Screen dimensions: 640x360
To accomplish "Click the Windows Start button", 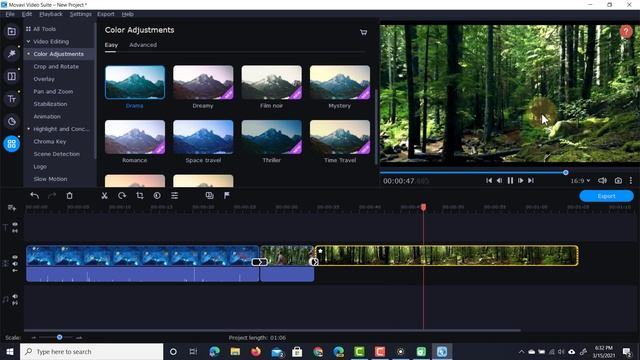I will [x=10, y=351].
